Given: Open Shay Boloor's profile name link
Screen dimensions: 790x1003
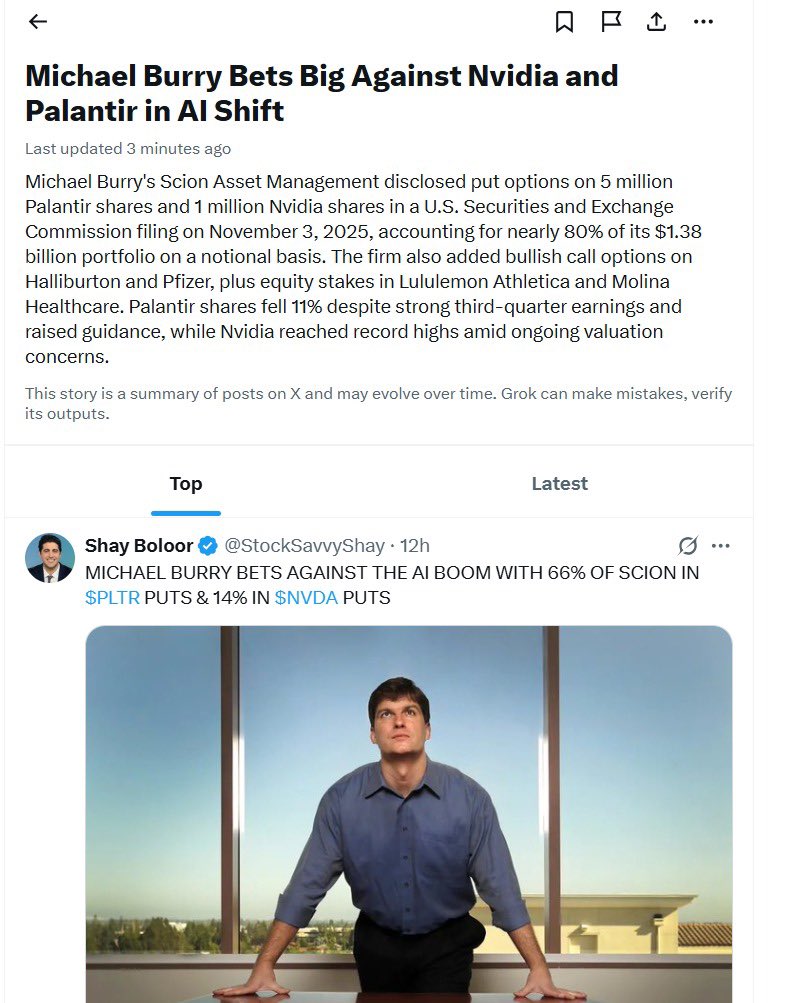Looking at the screenshot, I should pos(139,546).
